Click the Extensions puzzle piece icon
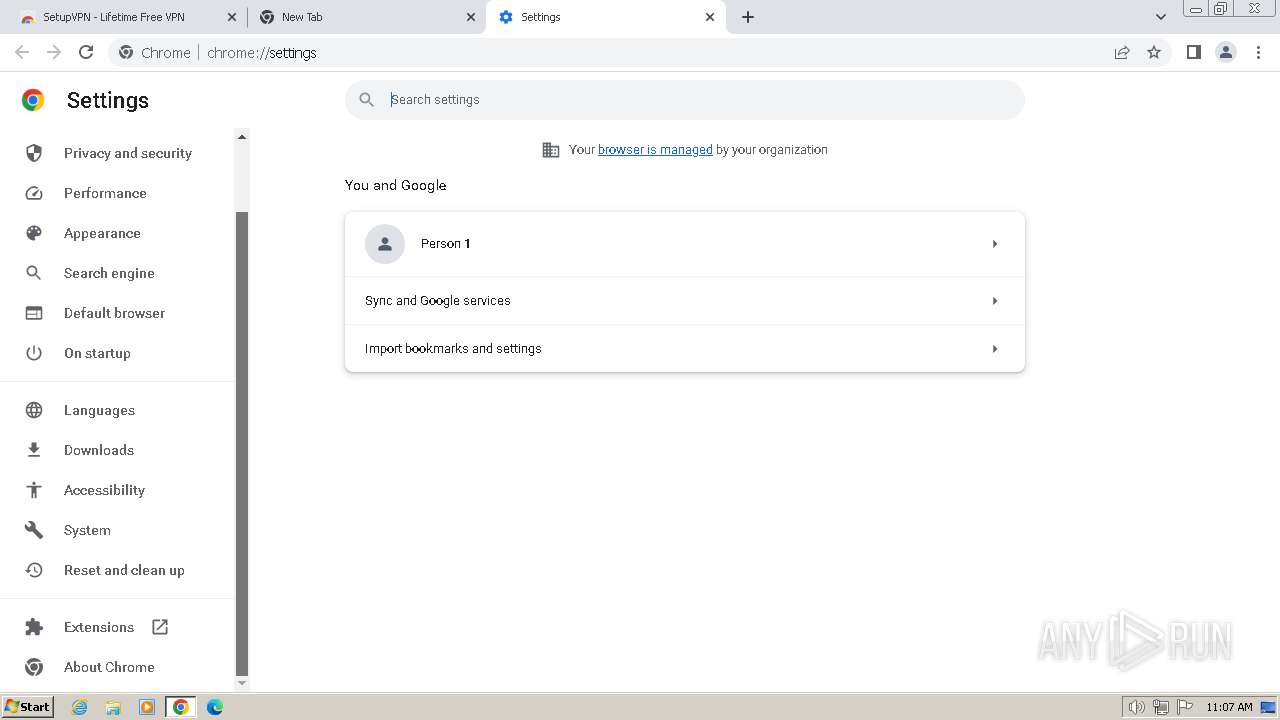 pyautogui.click(x=34, y=627)
